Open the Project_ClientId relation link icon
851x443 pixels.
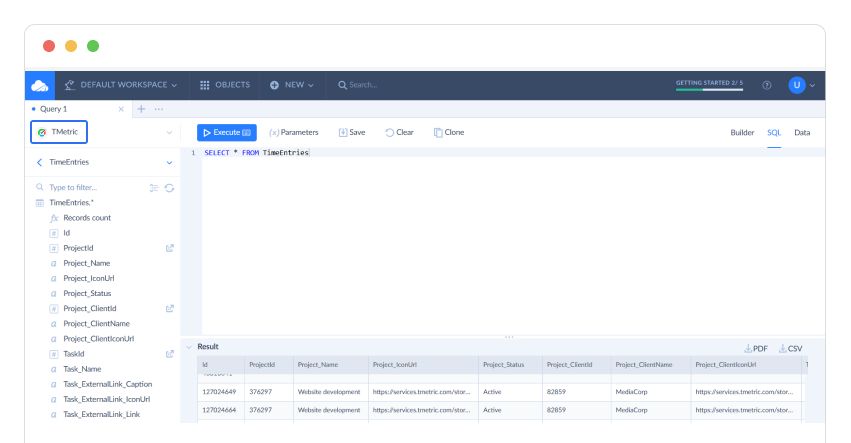169,308
